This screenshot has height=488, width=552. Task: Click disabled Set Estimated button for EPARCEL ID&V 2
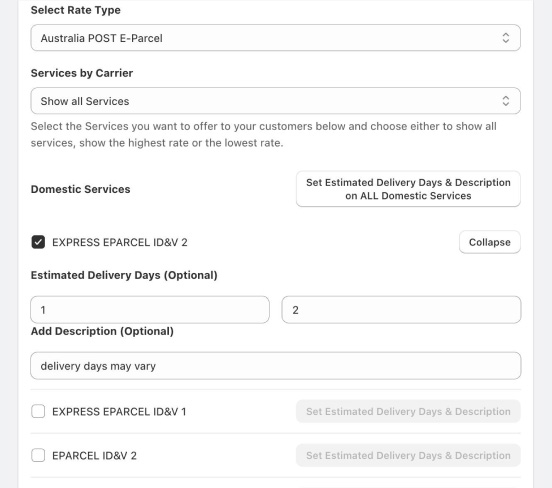pos(408,455)
